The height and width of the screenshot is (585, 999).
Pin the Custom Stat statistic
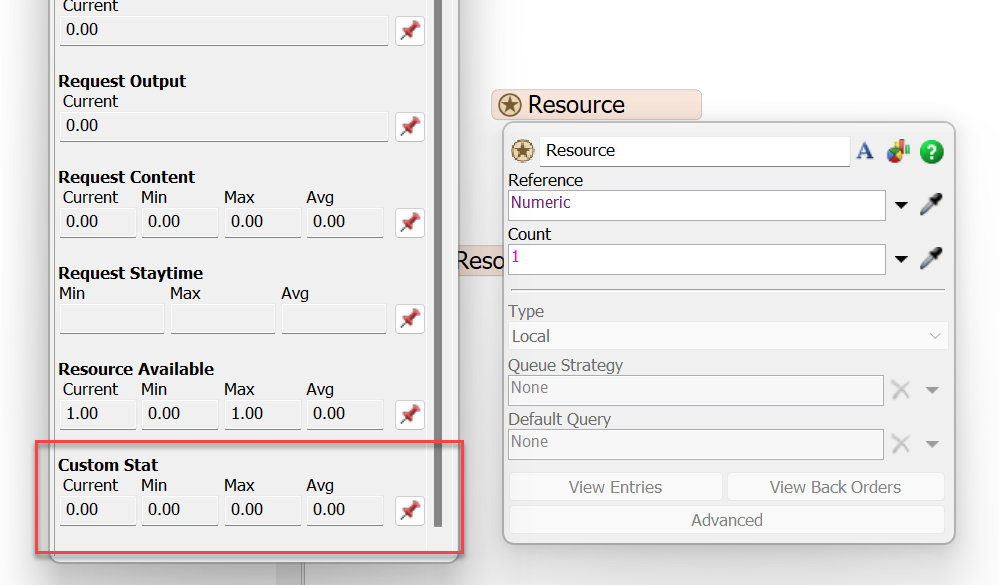(x=409, y=510)
